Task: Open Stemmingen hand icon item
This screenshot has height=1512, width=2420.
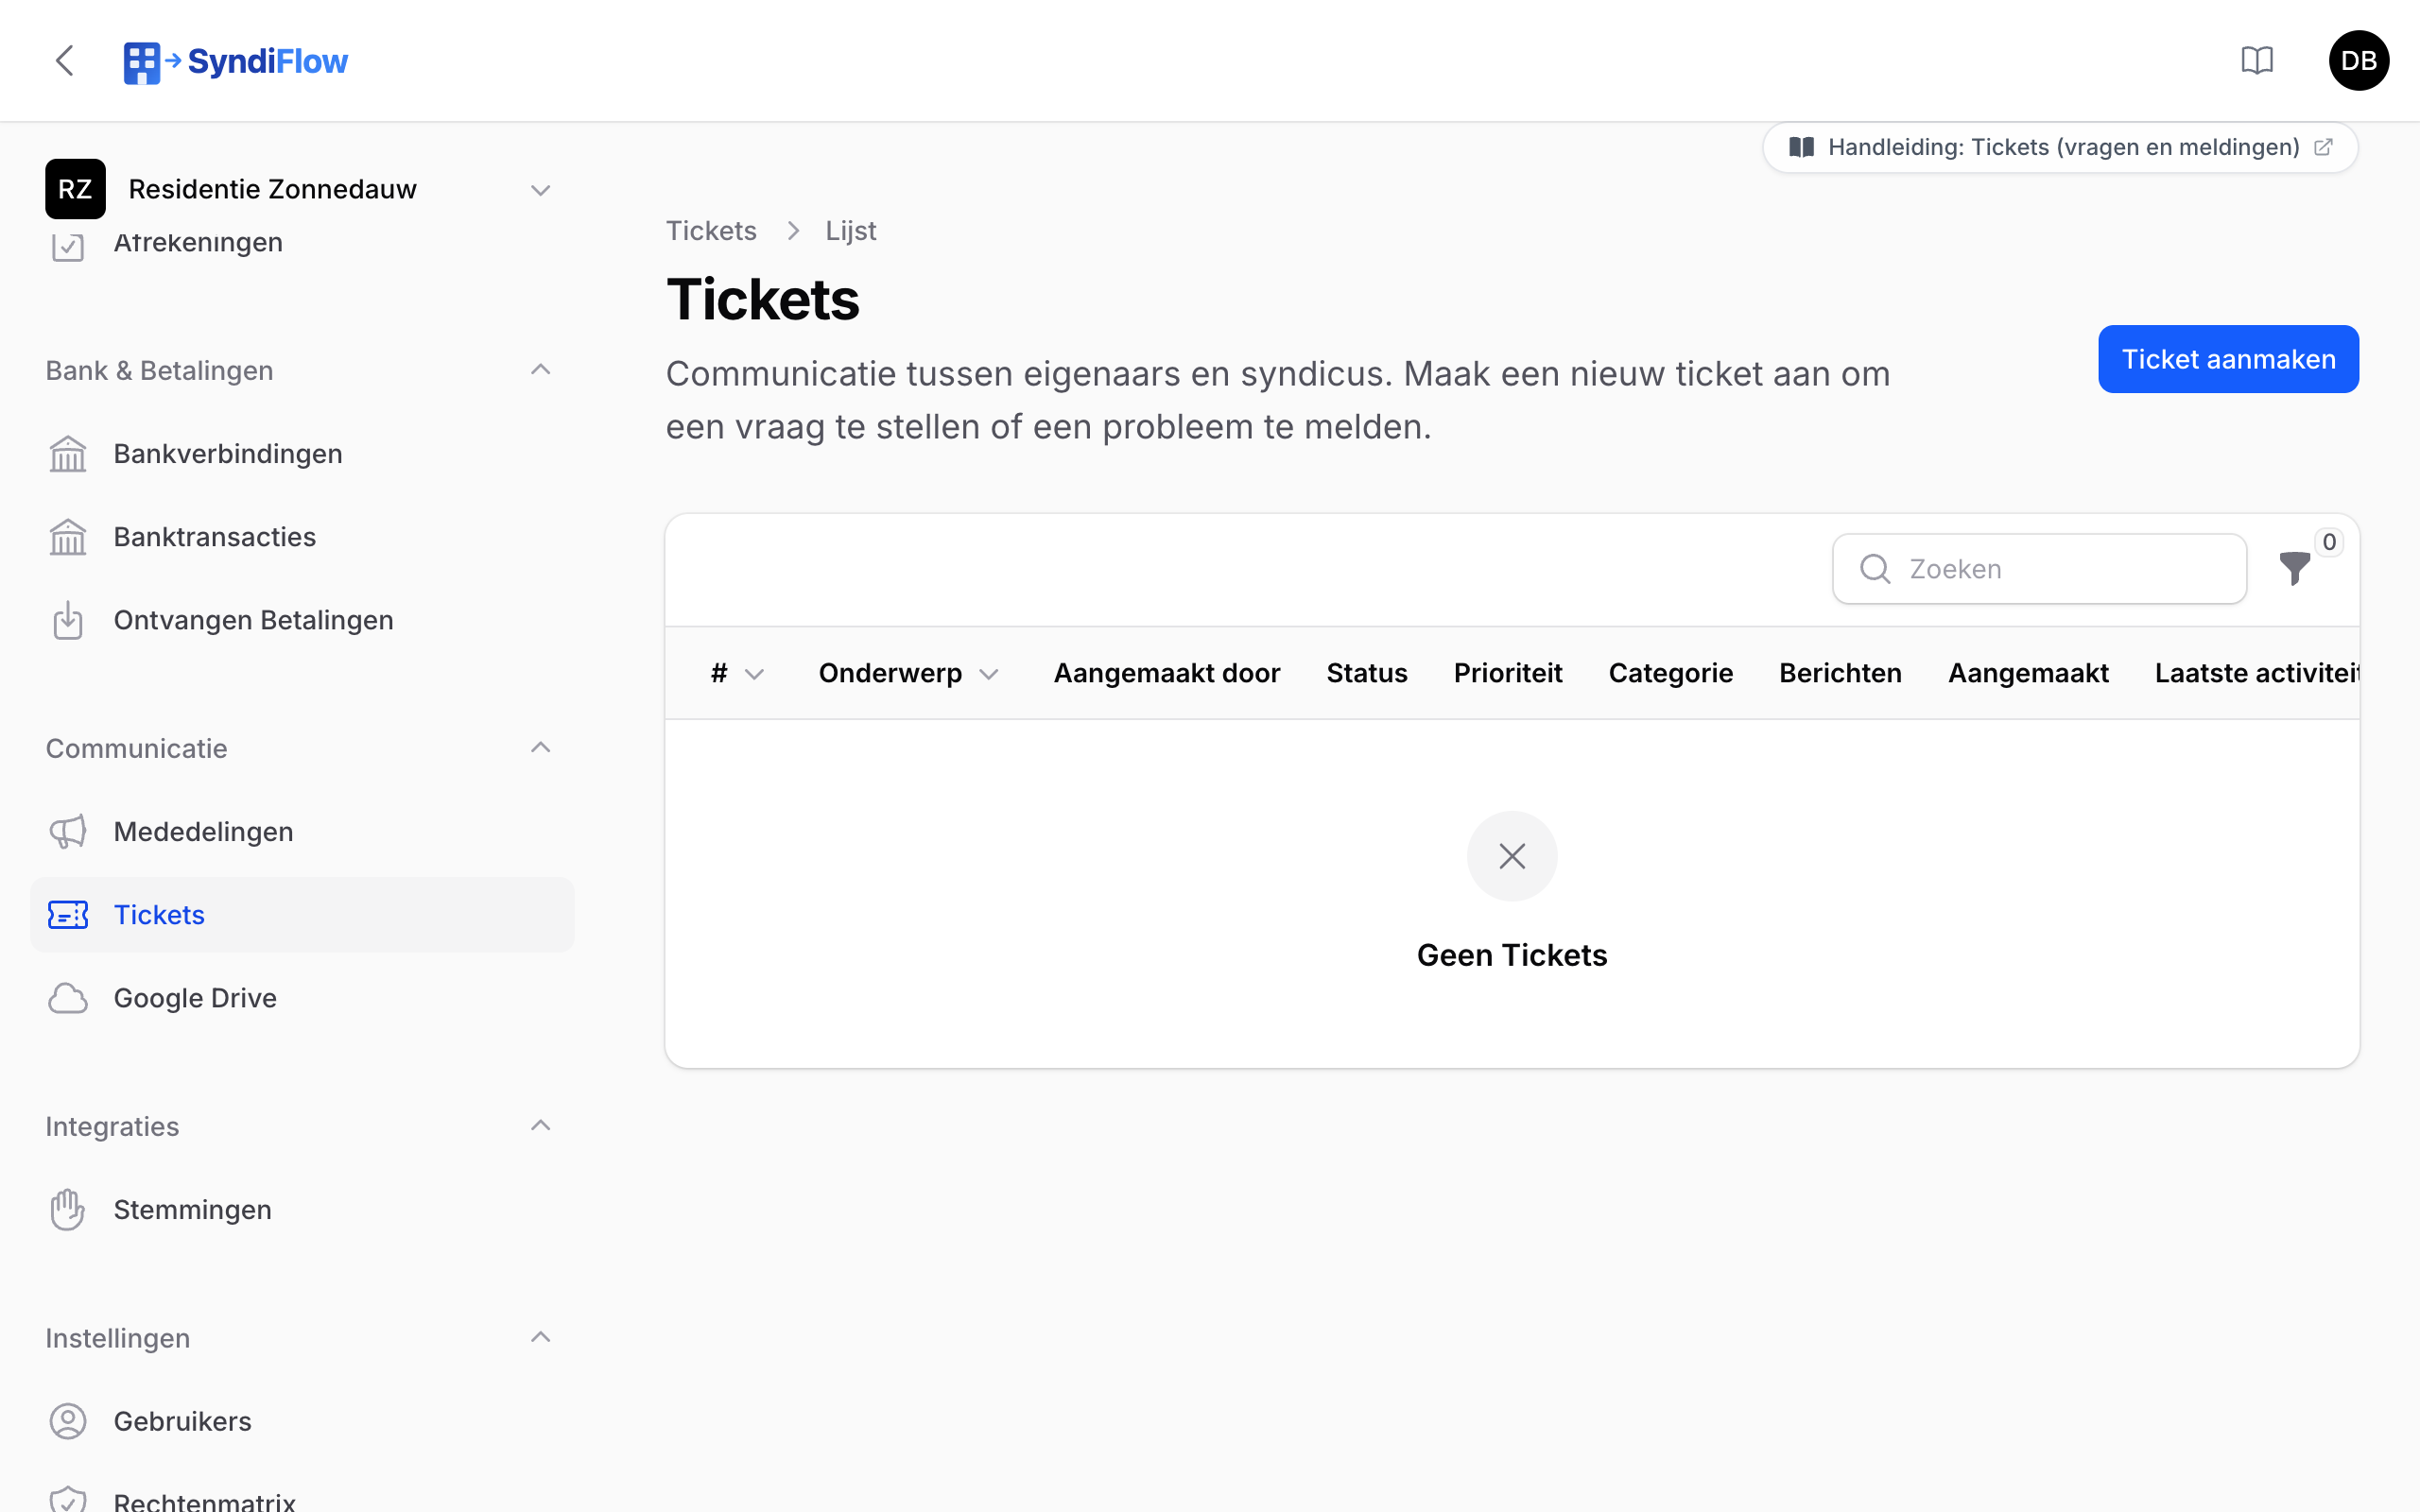Action: (x=302, y=1210)
